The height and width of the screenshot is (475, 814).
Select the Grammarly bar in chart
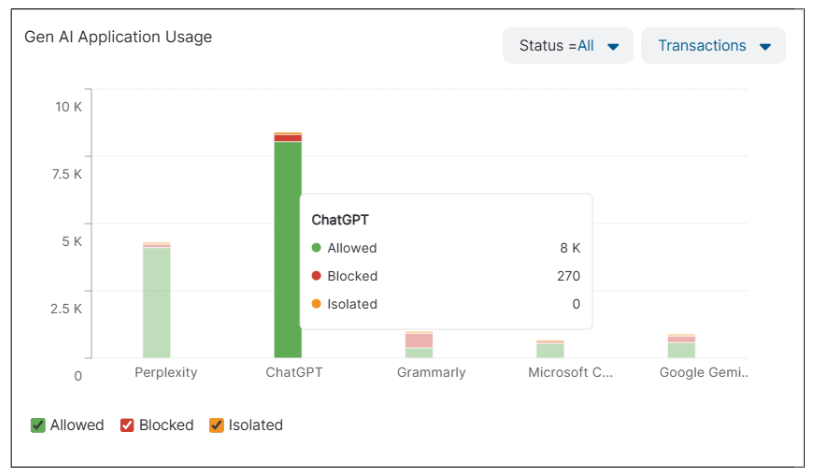click(x=419, y=345)
